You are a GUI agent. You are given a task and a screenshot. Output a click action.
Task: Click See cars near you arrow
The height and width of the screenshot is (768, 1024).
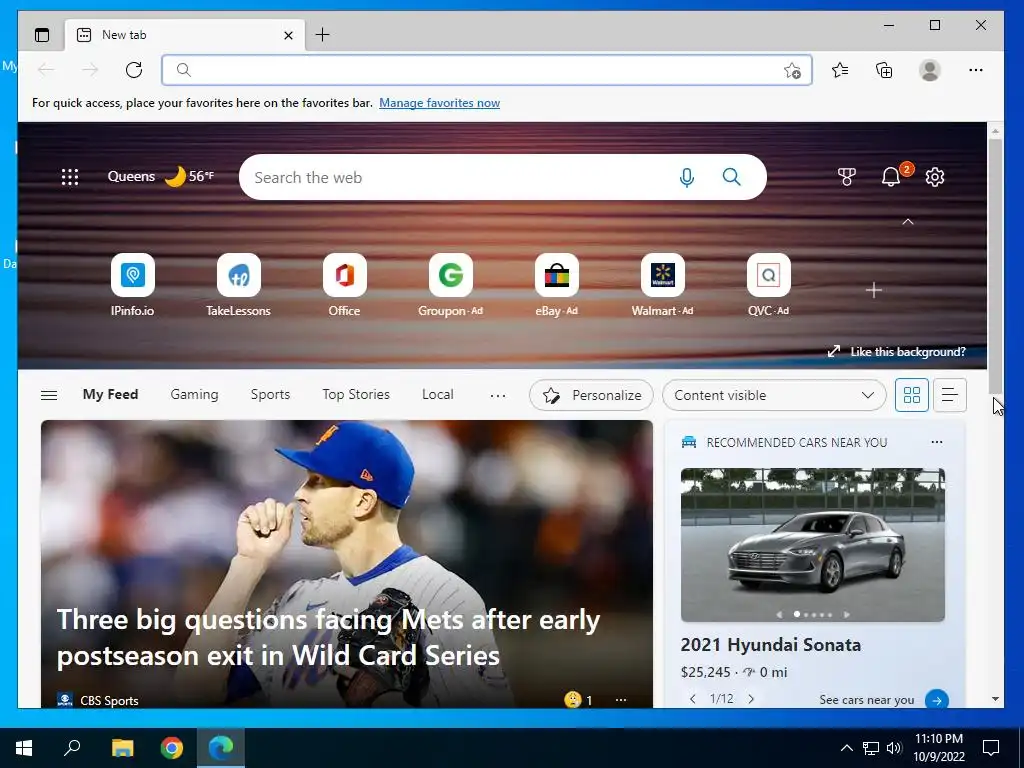[x=936, y=699]
